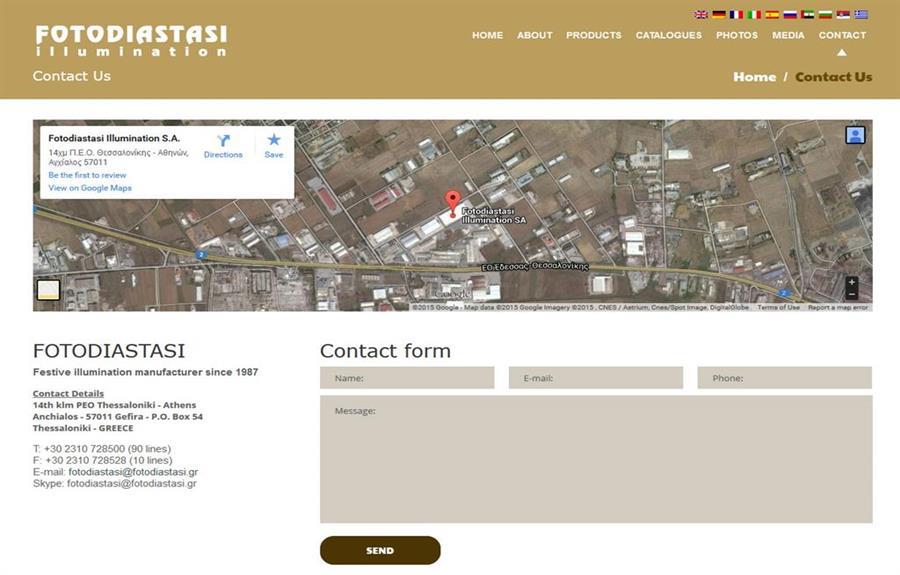Open View on Google Maps link
Image resolution: width=900 pixels, height=575 pixels.
click(x=90, y=188)
